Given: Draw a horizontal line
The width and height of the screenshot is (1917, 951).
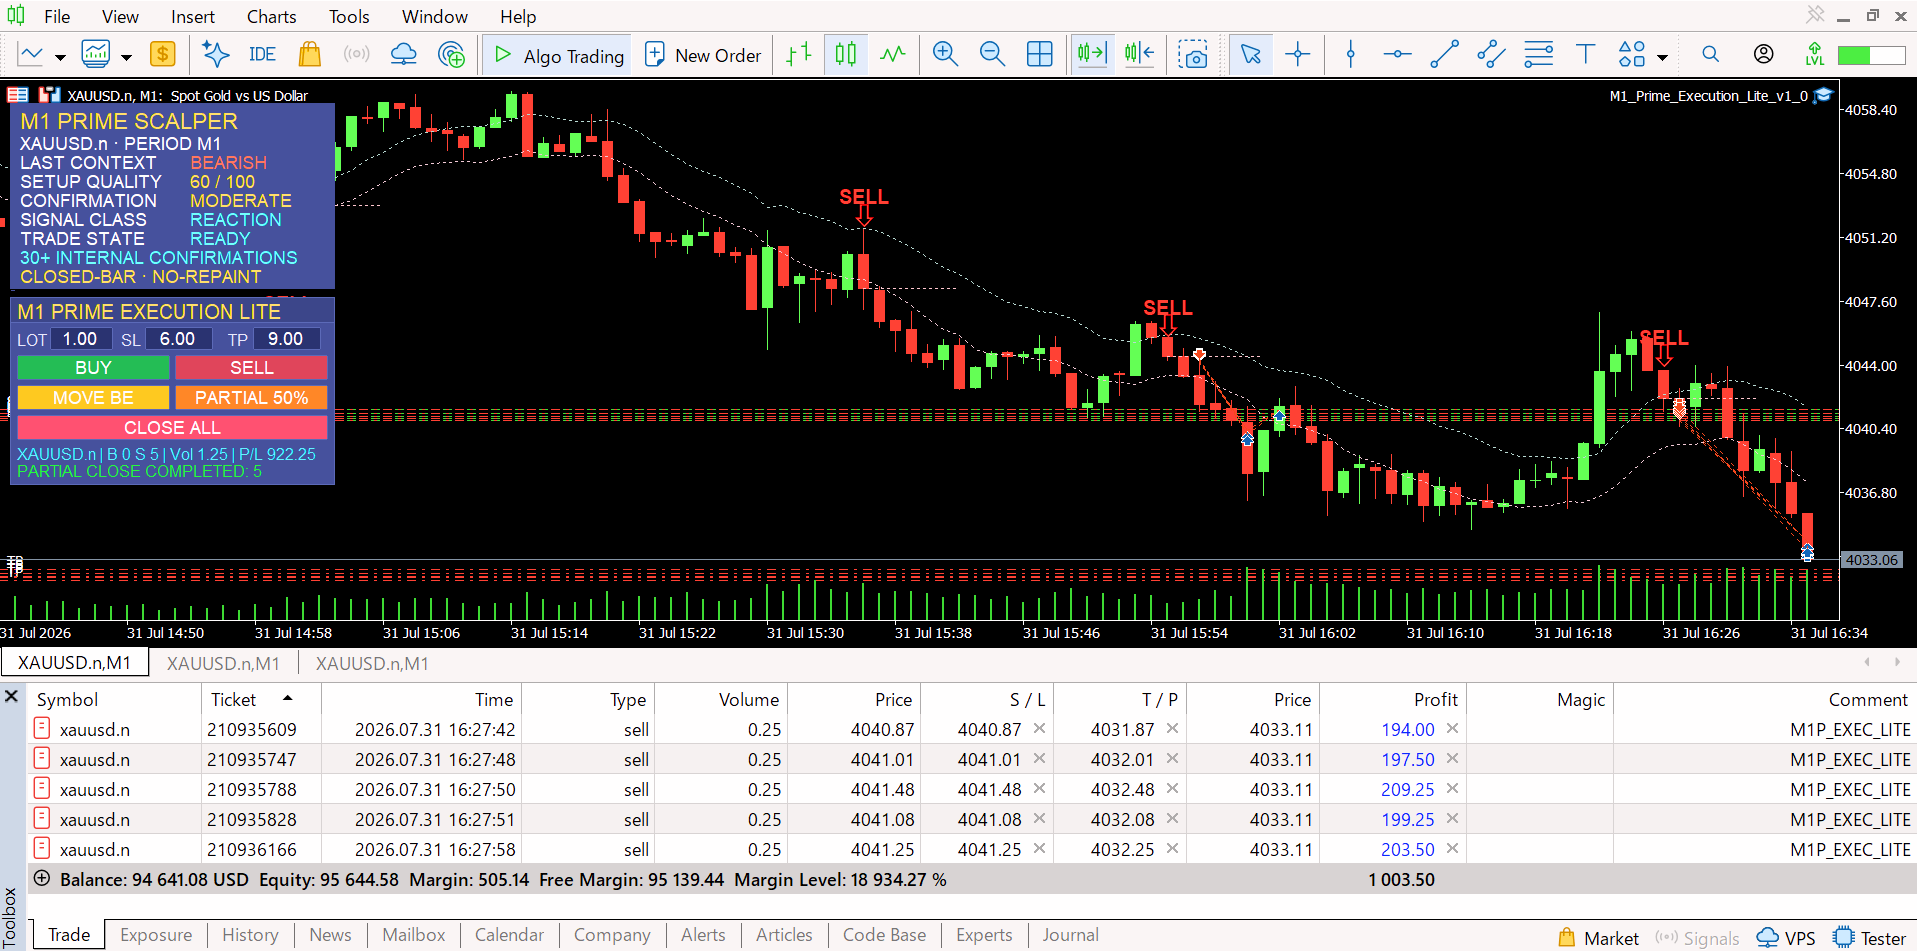Looking at the screenshot, I should (x=1398, y=54).
